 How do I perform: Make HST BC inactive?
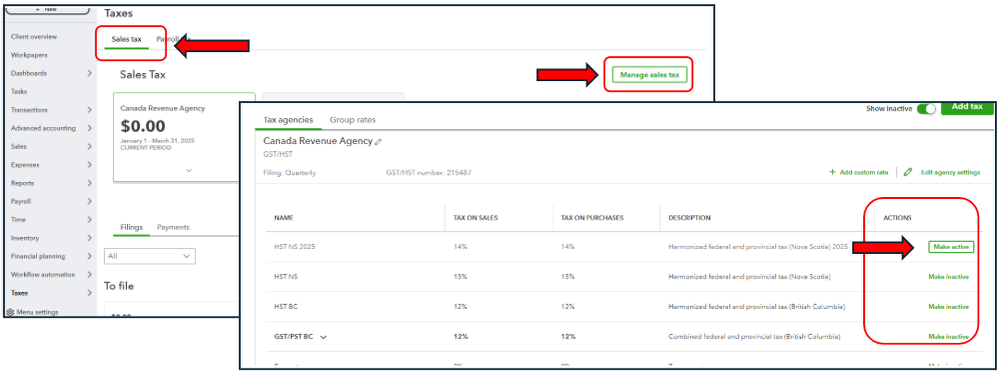point(949,307)
